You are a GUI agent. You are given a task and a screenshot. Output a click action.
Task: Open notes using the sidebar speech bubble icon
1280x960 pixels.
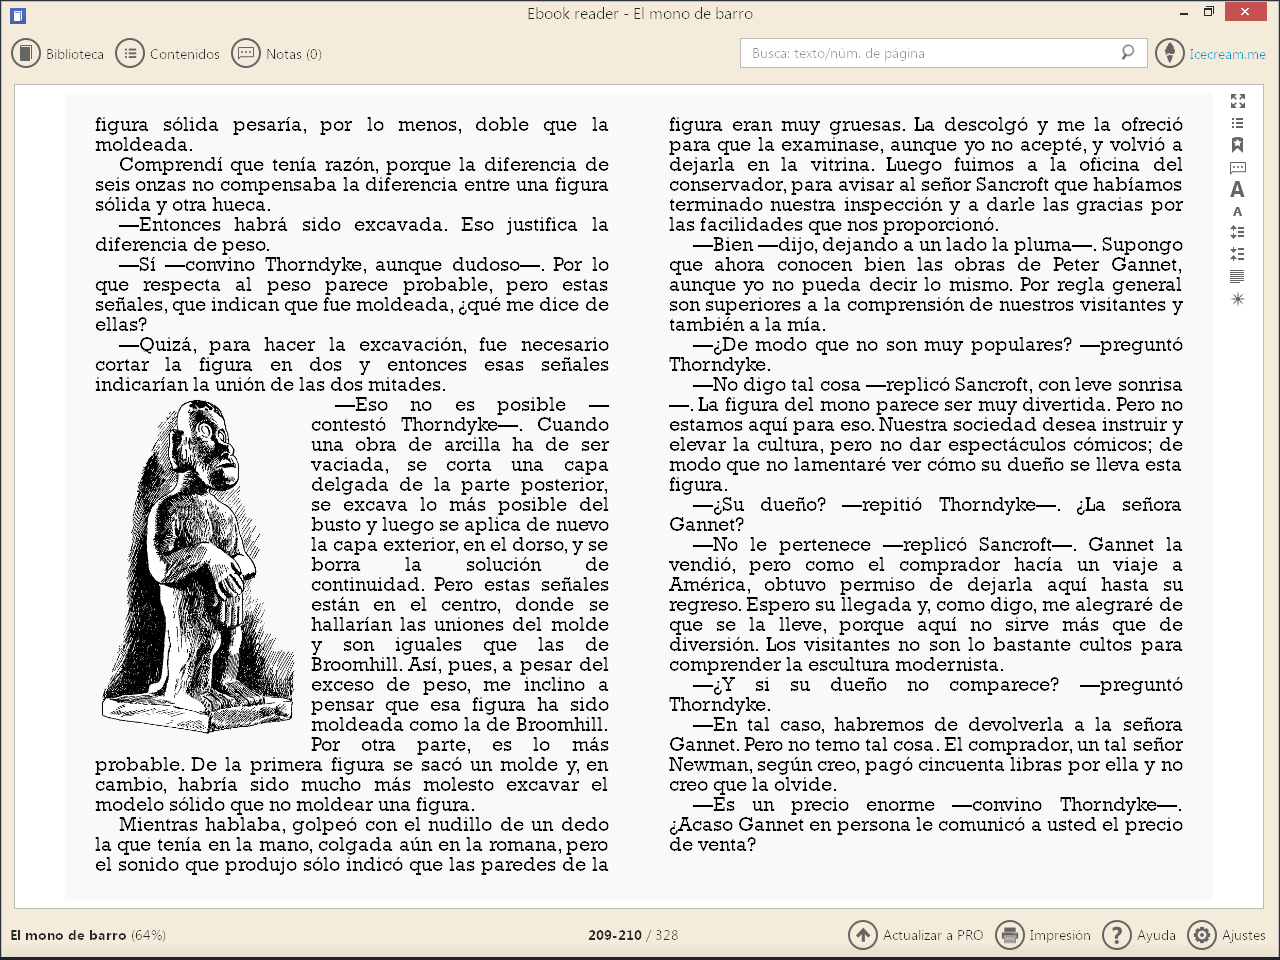coord(1238,167)
